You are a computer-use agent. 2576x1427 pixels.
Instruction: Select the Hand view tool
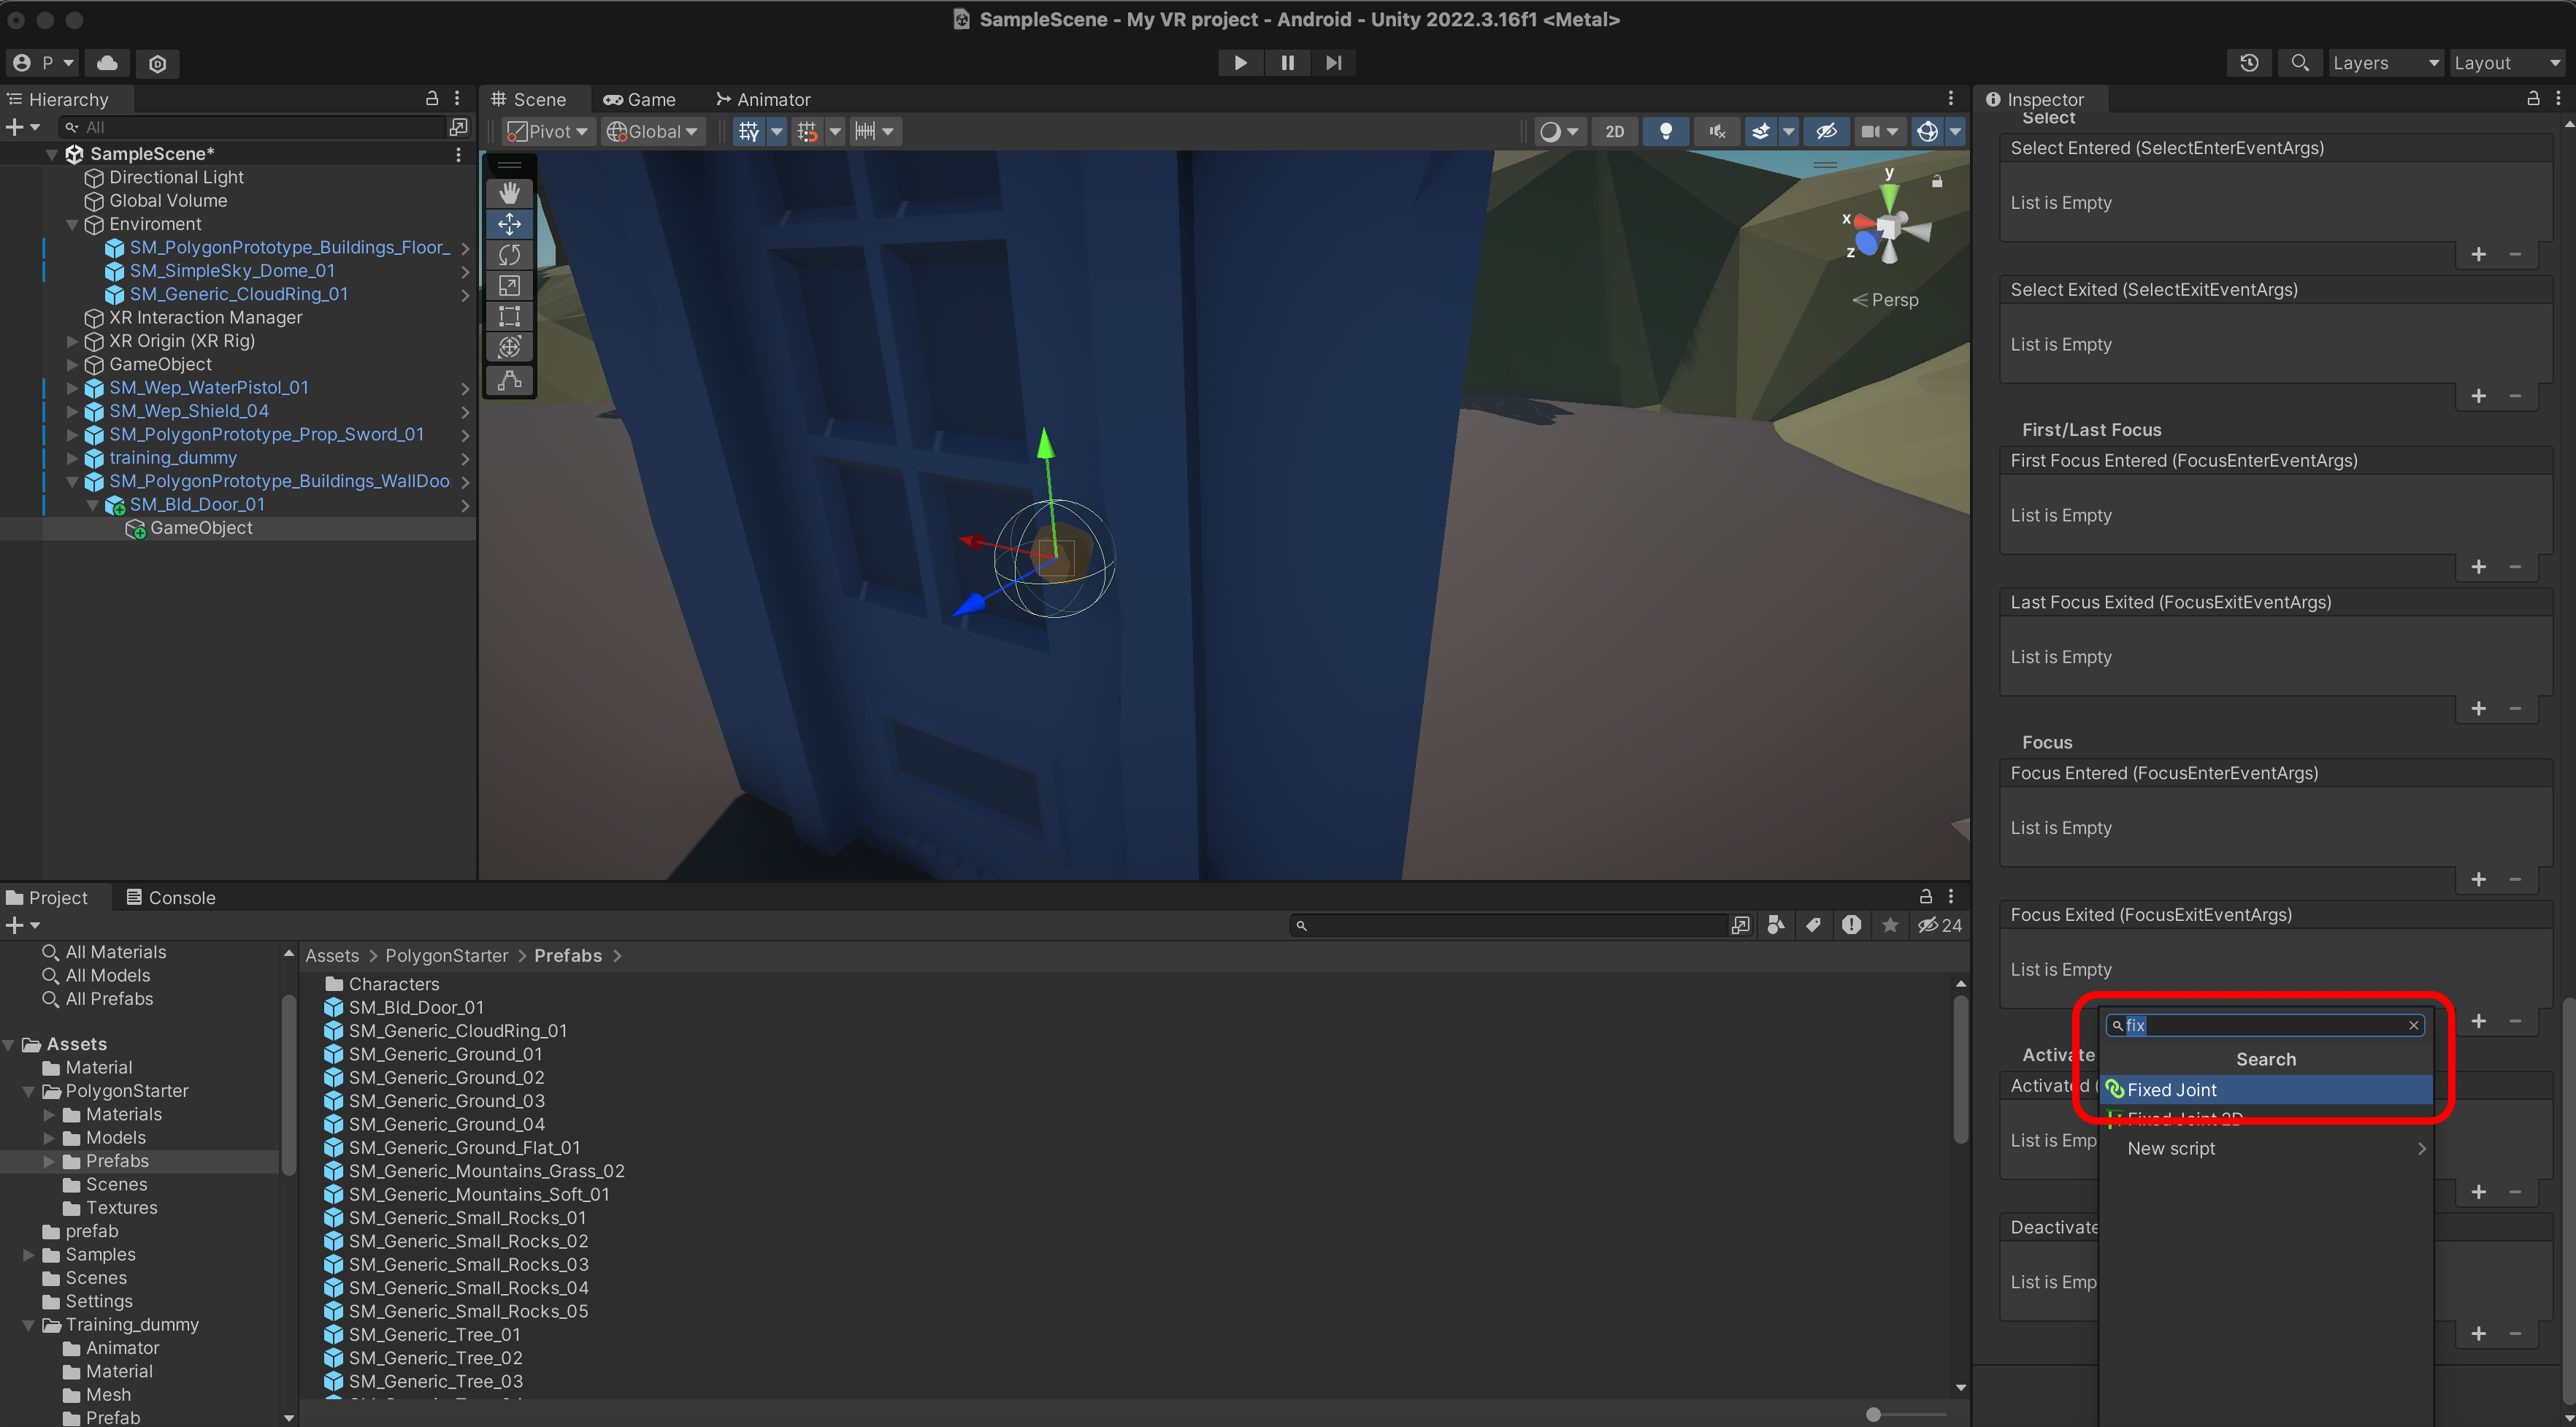(509, 193)
